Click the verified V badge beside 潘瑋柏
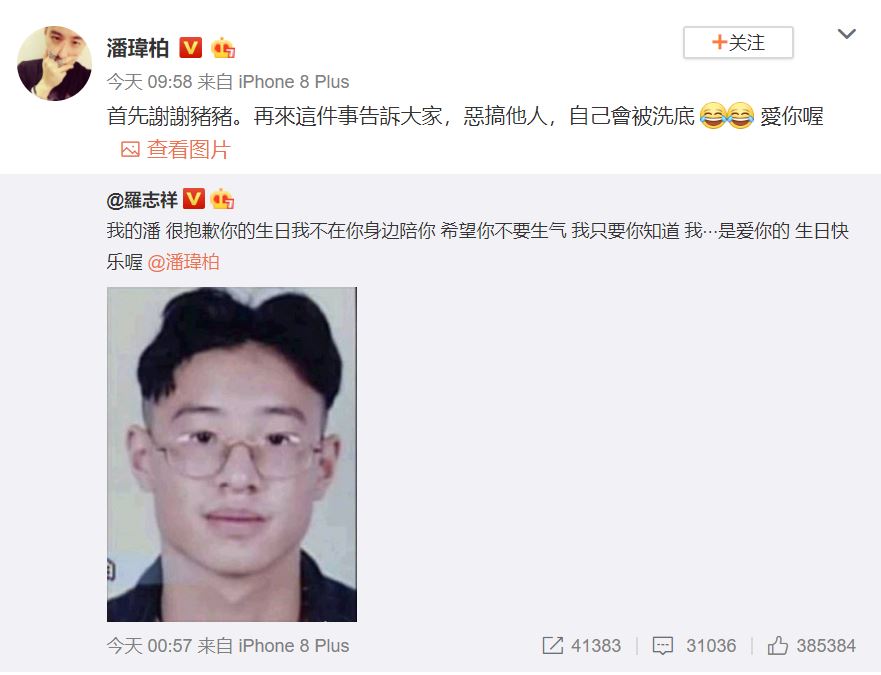This screenshot has width=881, height=675. click(x=190, y=47)
